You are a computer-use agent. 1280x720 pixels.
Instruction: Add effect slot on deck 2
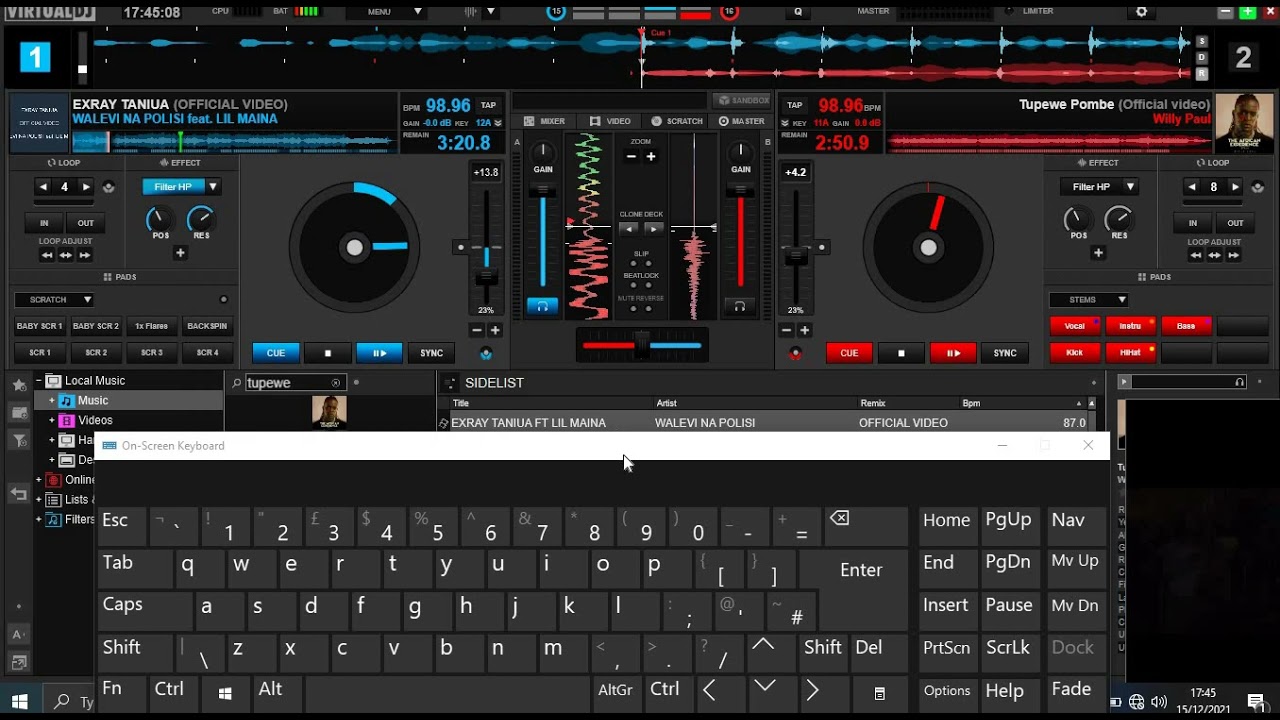coord(1098,253)
